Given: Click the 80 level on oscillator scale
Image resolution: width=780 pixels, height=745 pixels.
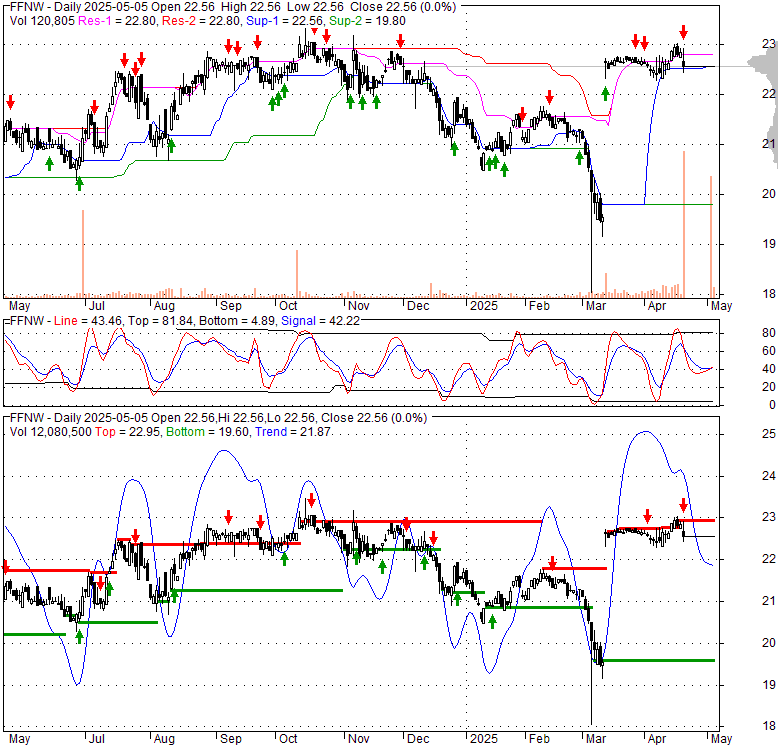Looking at the screenshot, I should coord(769,333).
